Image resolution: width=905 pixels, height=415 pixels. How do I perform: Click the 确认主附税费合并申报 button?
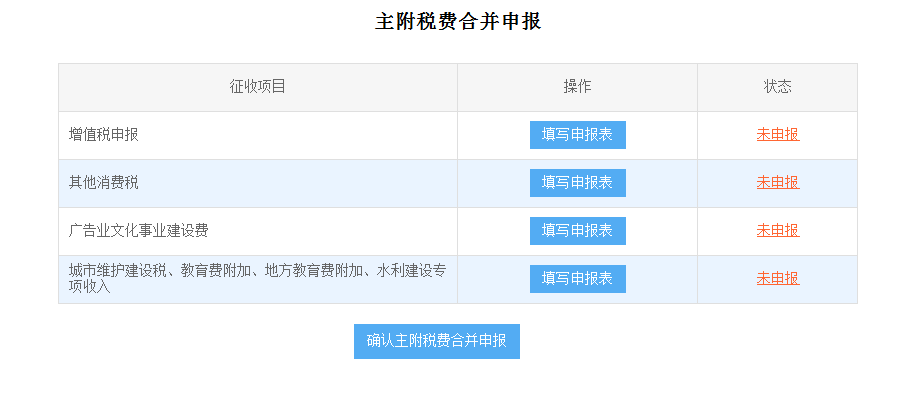[x=437, y=341]
